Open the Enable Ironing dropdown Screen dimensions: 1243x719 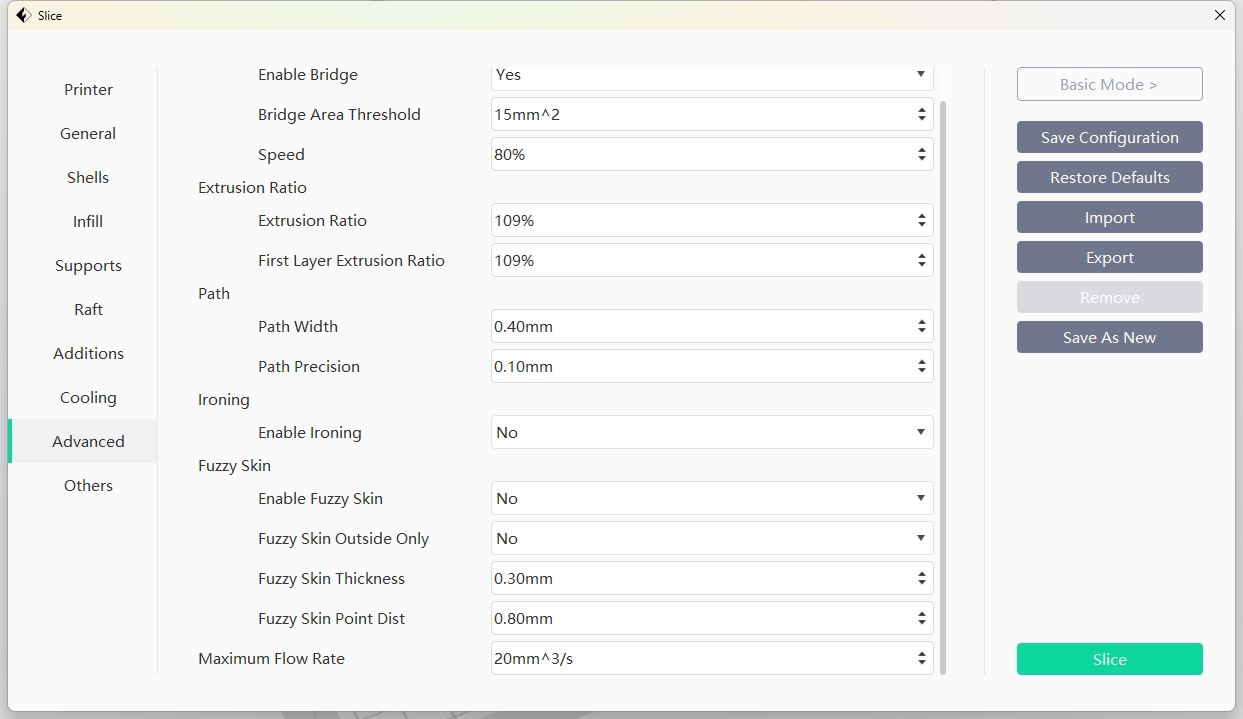(x=711, y=433)
